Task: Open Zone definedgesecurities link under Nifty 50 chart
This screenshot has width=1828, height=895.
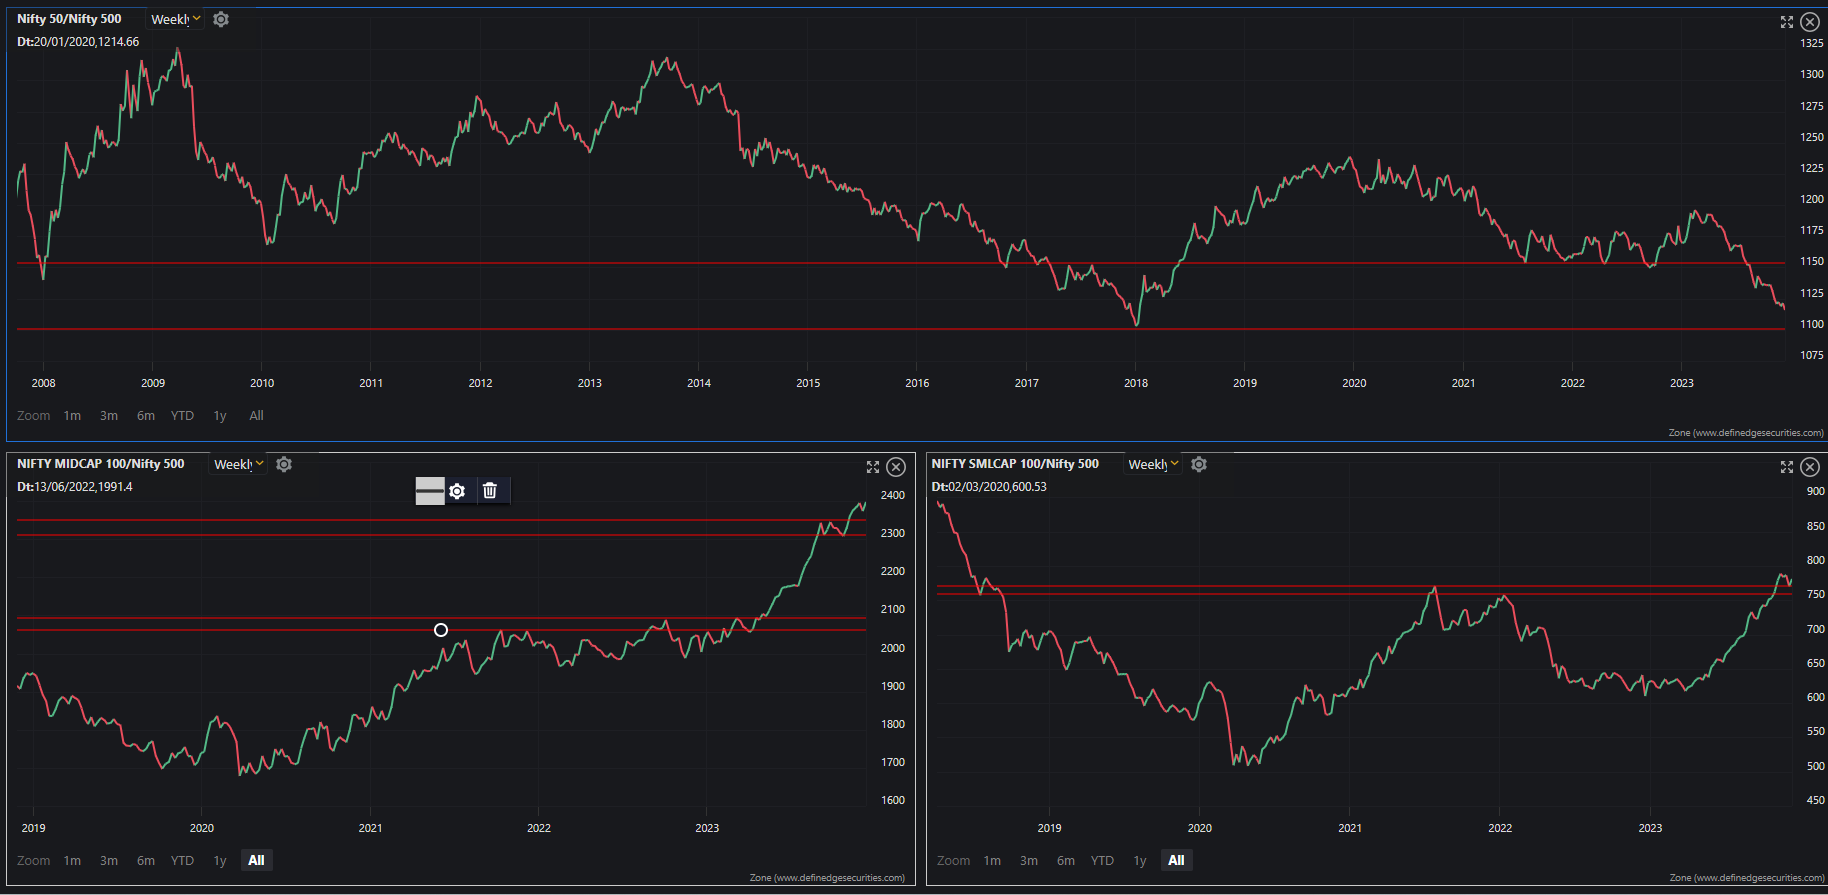Action: [x=1746, y=433]
